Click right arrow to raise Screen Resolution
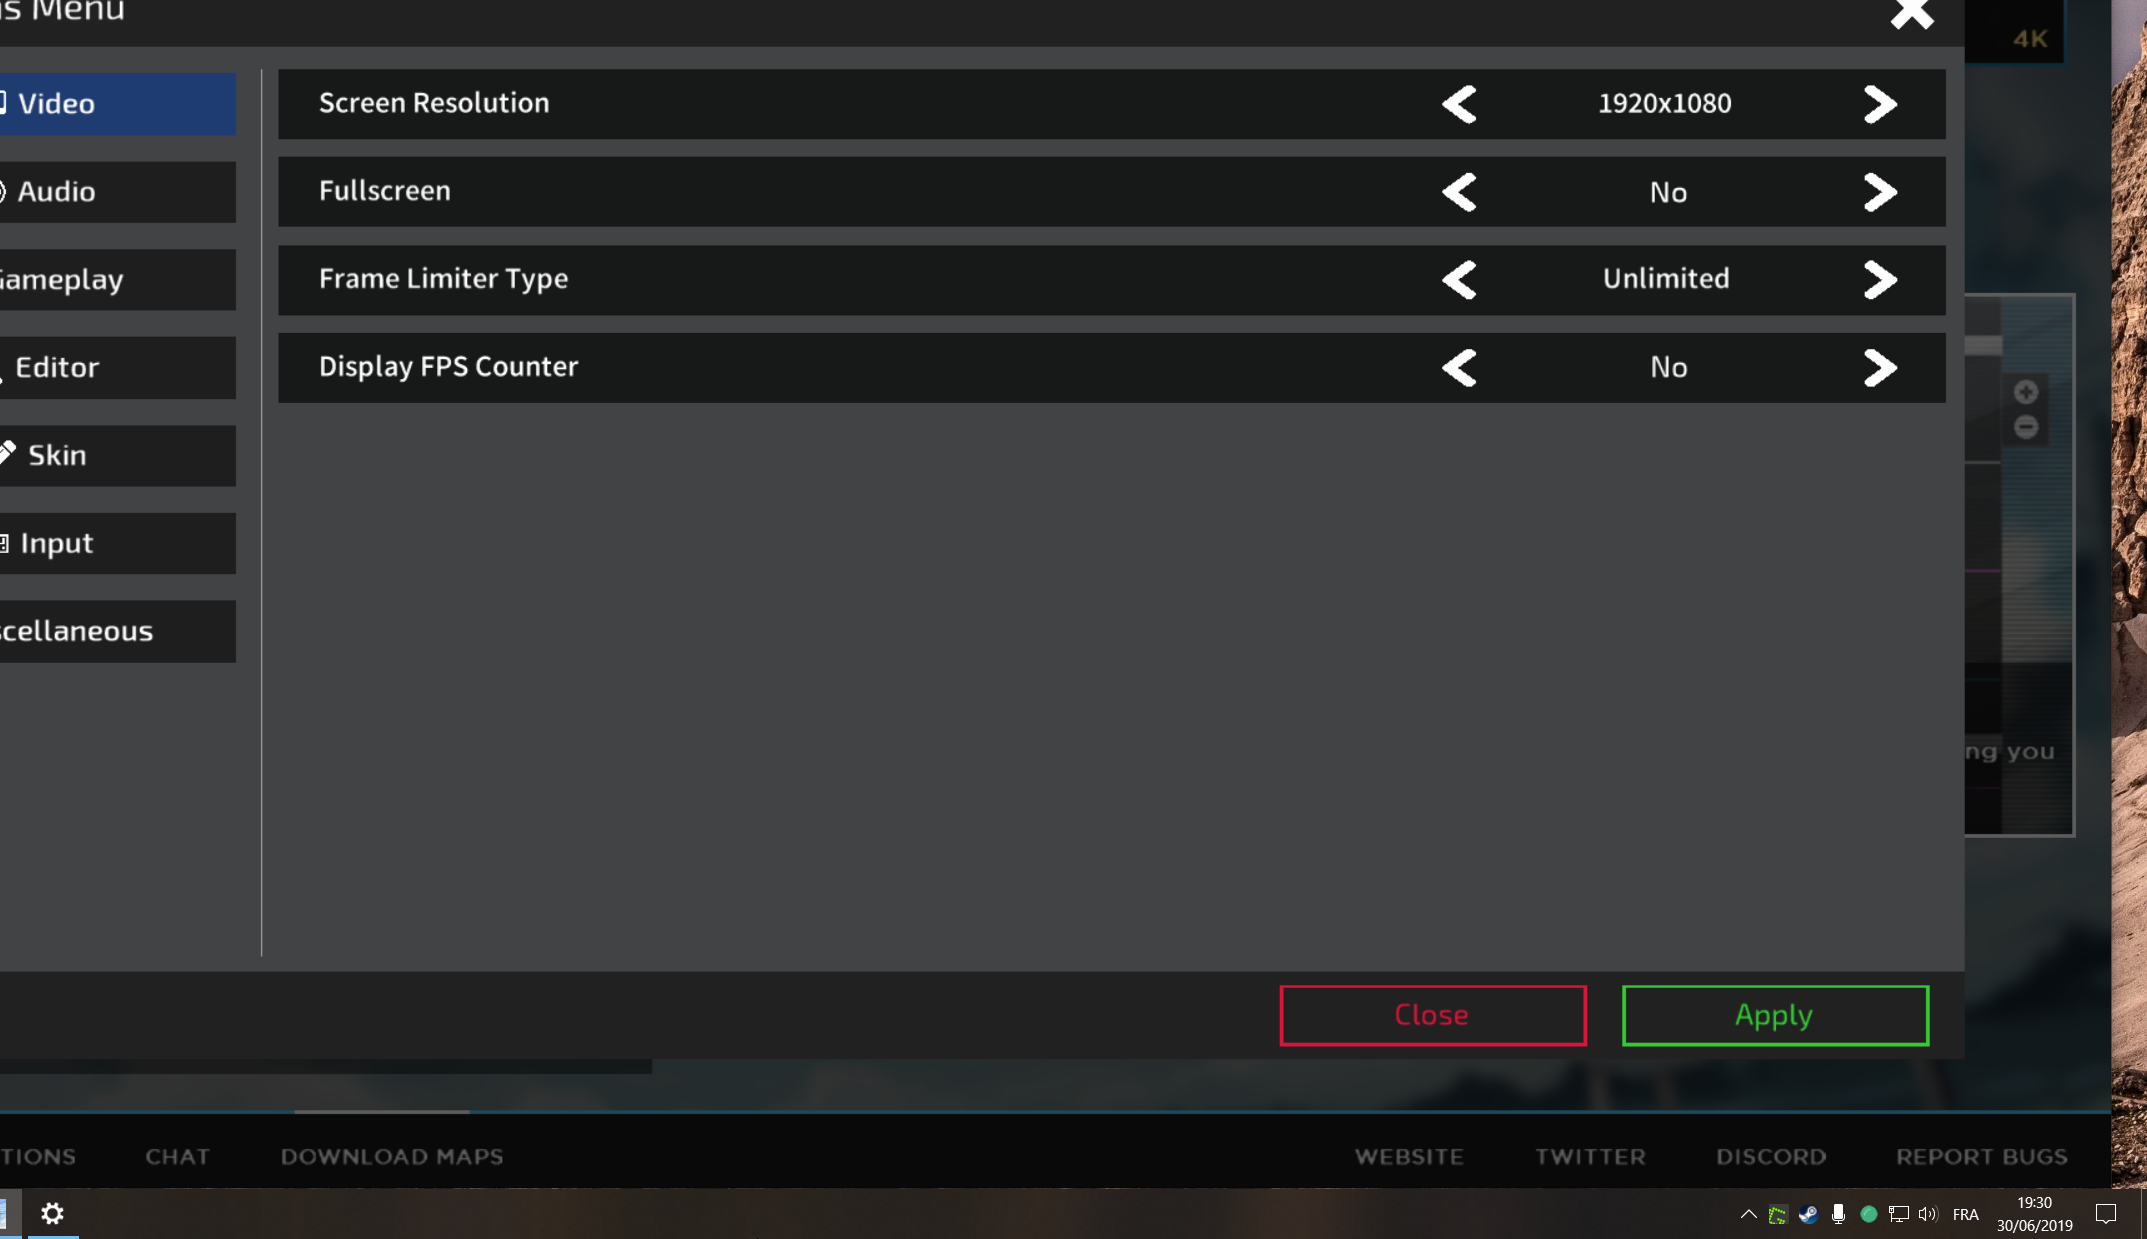This screenshot has height=1239, width=2147. (x=1880, y=104)
